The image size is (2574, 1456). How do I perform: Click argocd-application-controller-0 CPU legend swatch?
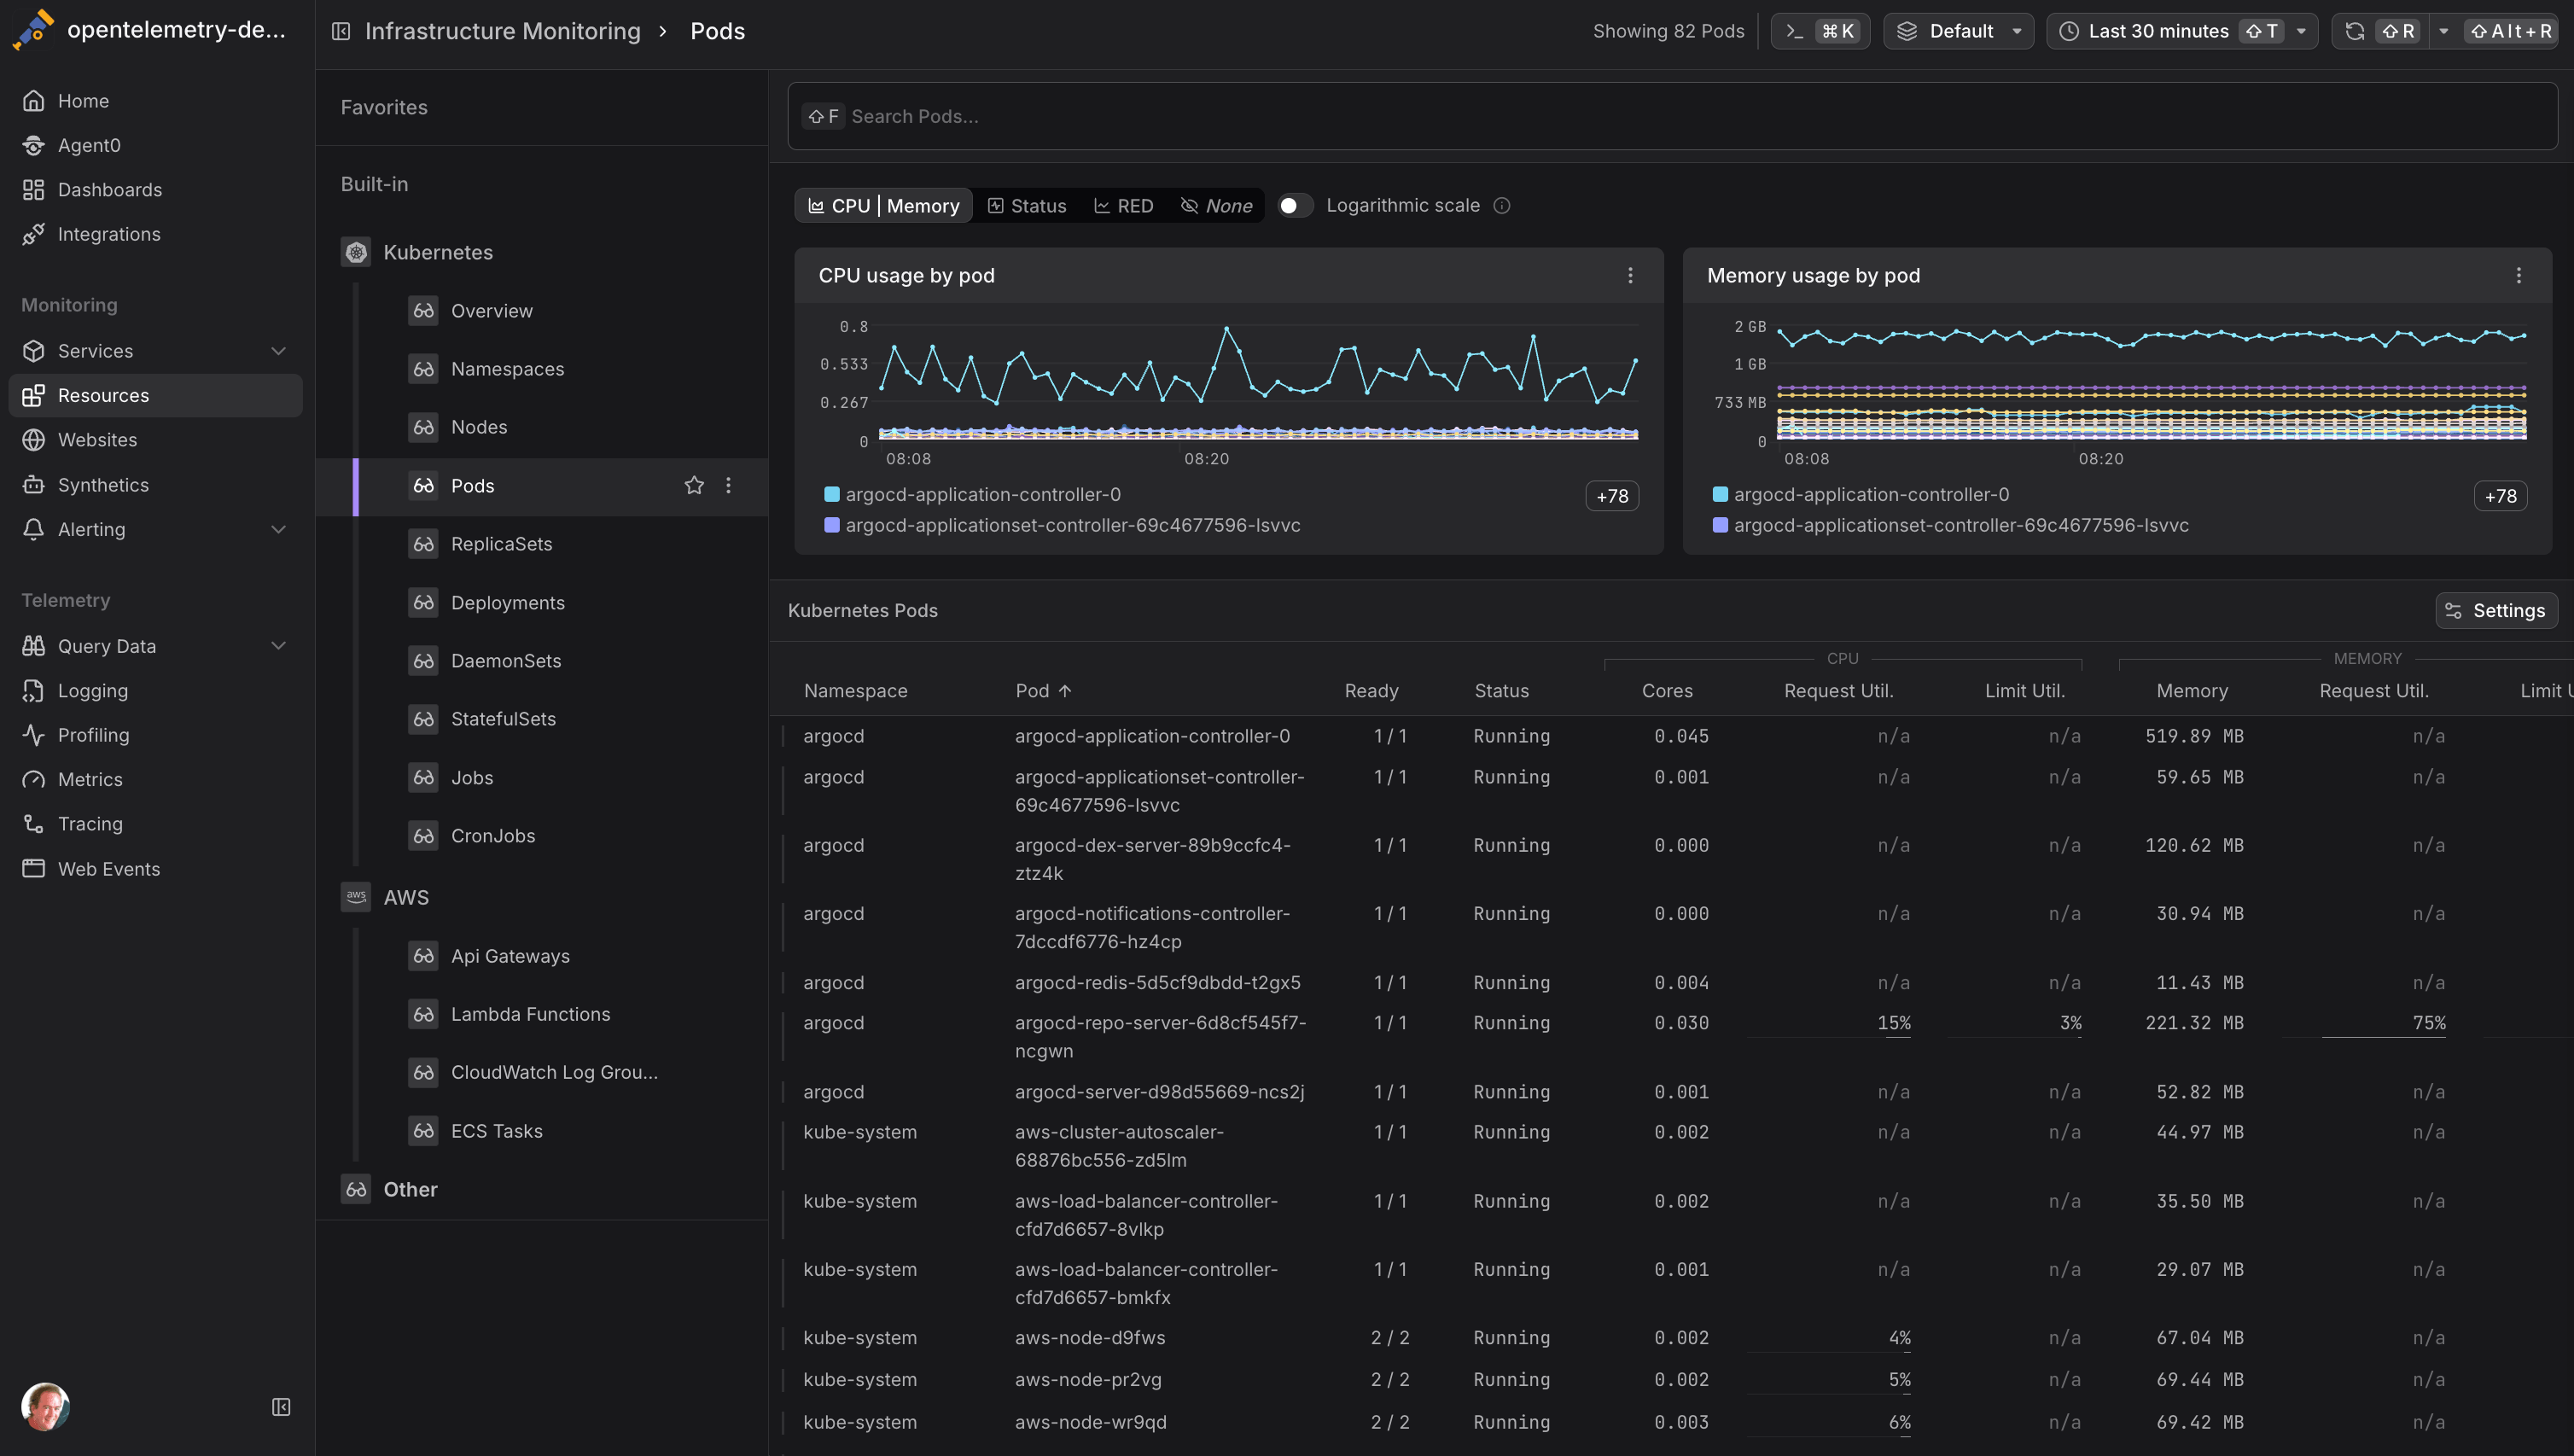[x=831, y=494]
